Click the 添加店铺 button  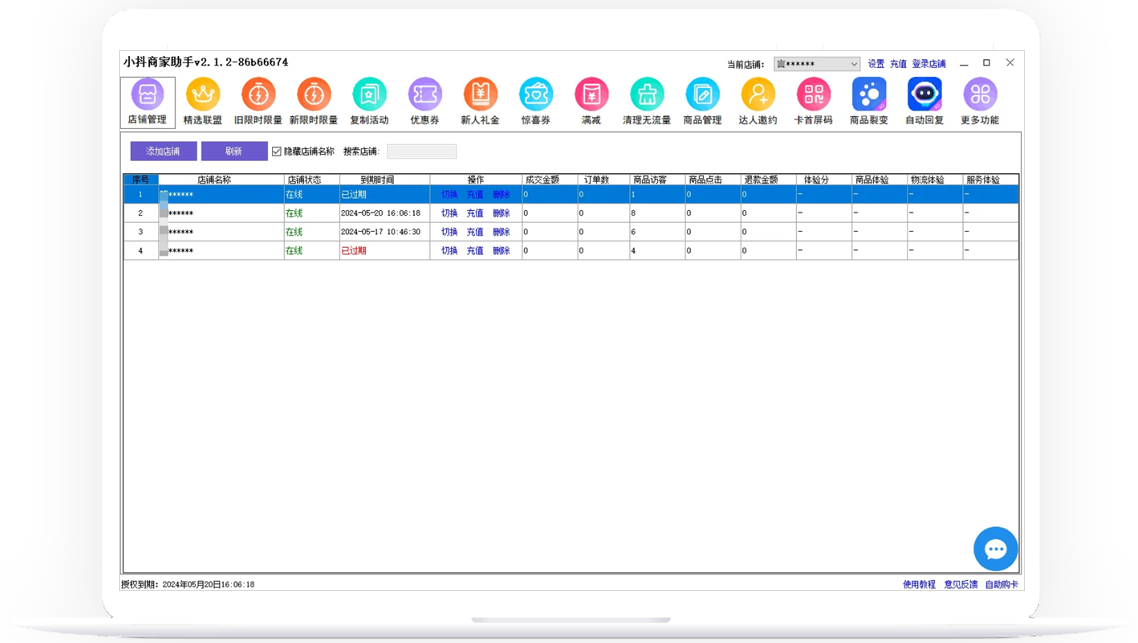pos(163,151)
